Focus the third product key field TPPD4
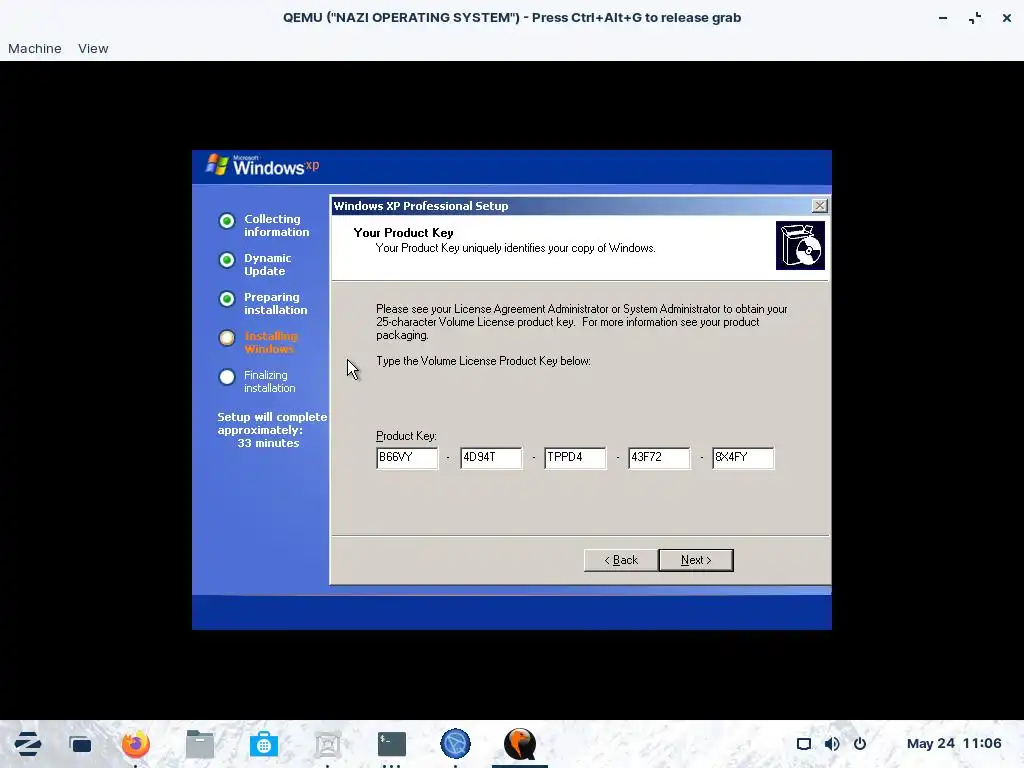Viewport: 1024px width, 768px height. click(575, 457)
